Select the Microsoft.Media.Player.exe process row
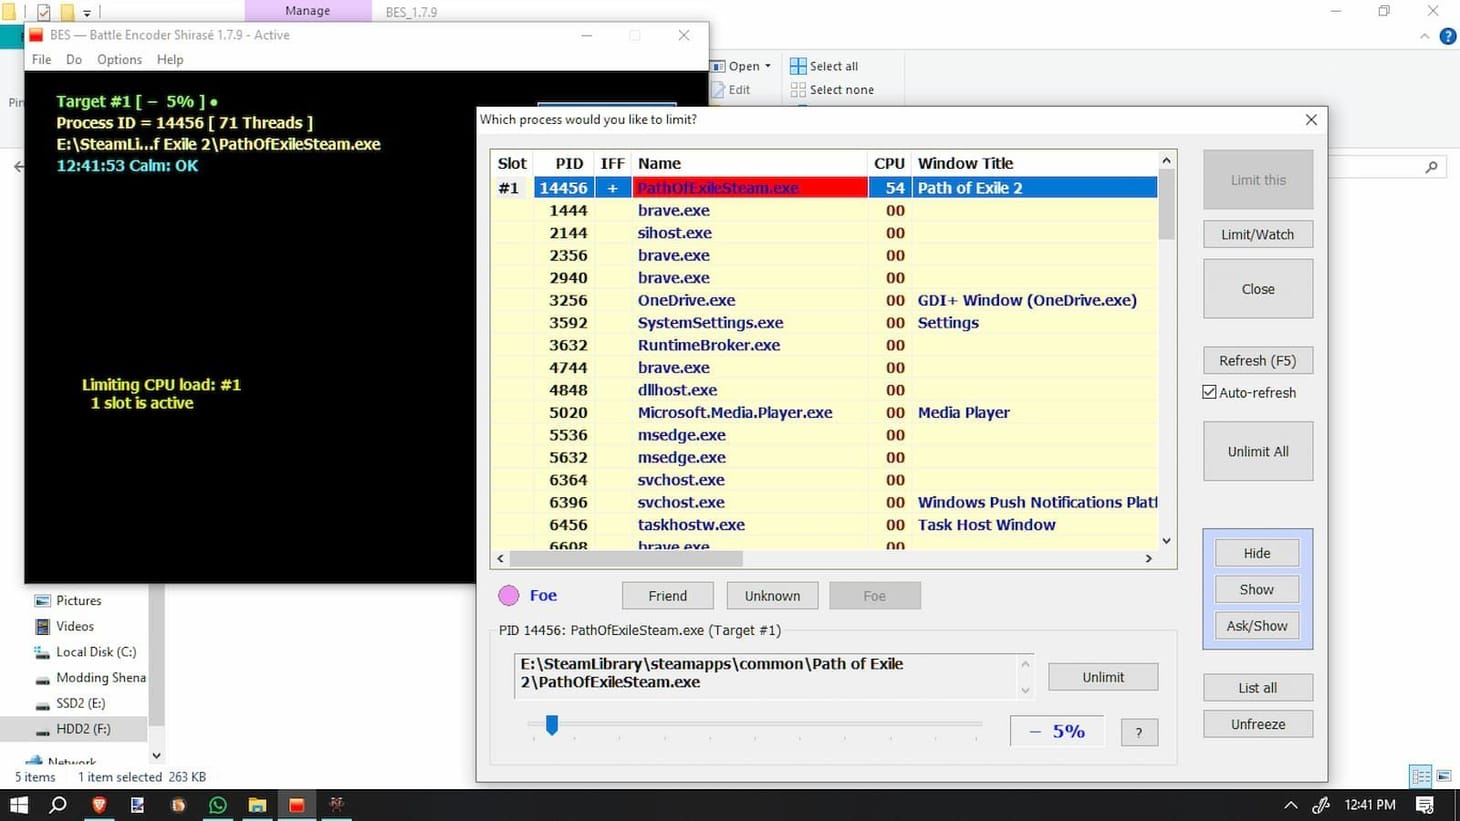1460x821 pixels. (x=824, y=412)
